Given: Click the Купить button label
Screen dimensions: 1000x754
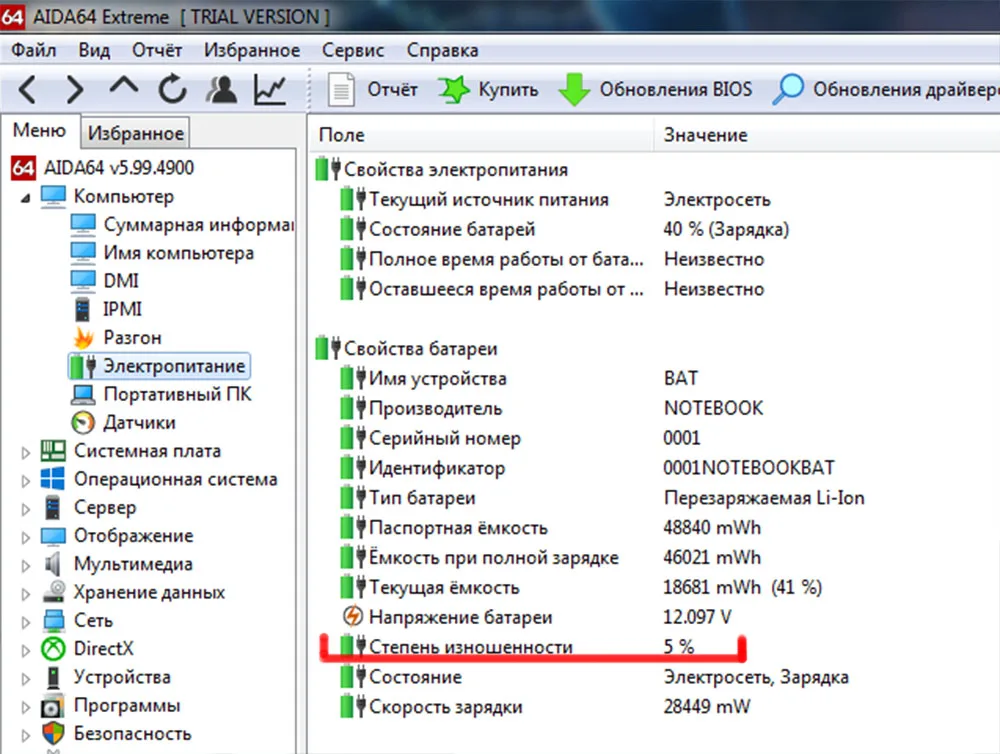Looking at the screenshot, I should tap(508, 89).
